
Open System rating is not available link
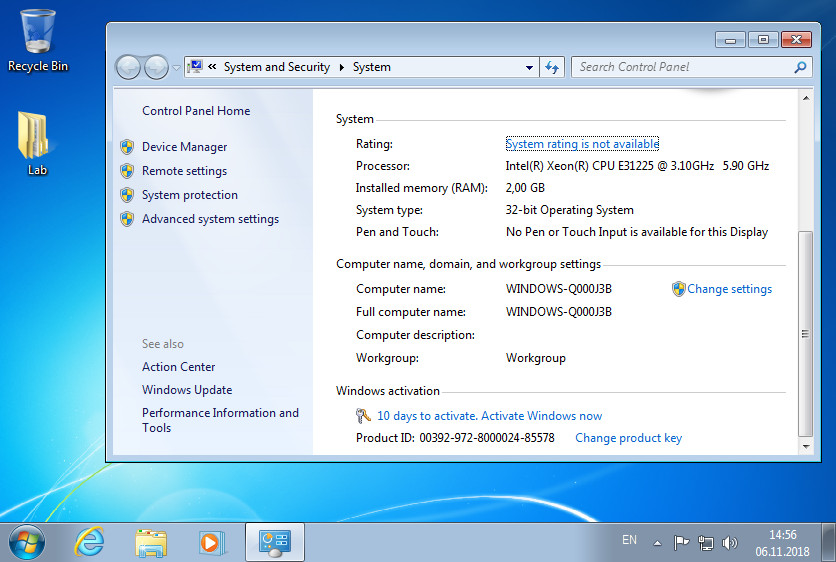tap(582, 144)
